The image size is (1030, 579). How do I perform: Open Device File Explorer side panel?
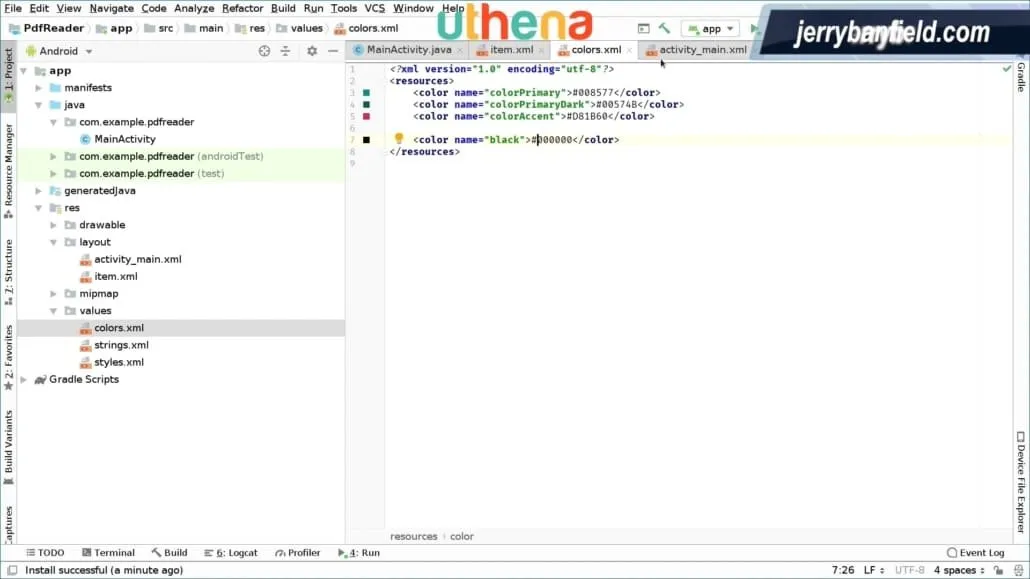(1021, 482)
